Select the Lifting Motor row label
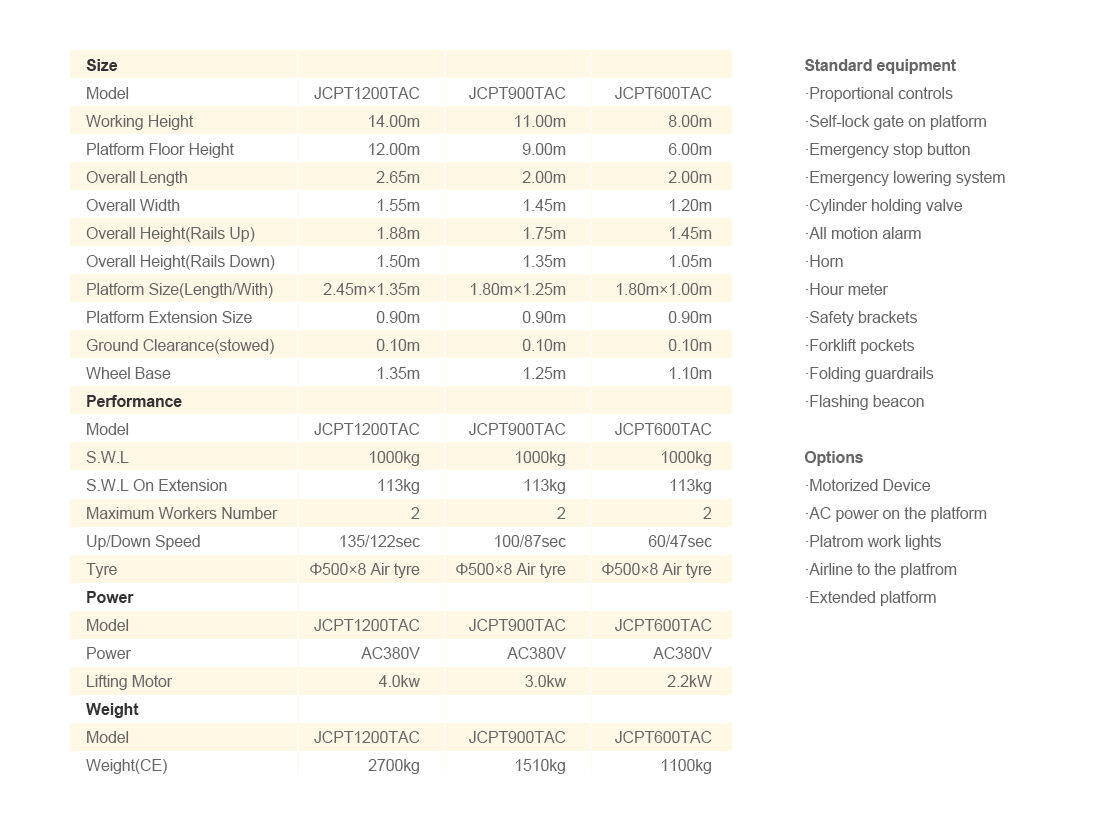The image size is (1110, 826). tap(129, 681)
